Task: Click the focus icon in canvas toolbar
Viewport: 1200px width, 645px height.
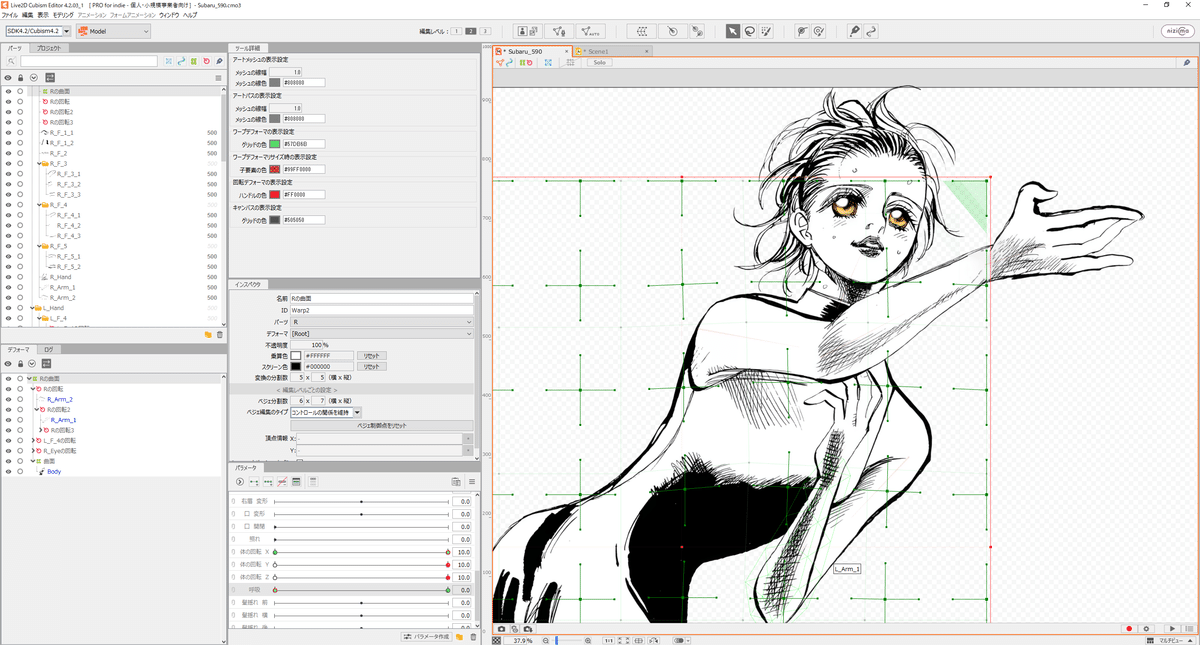Action: pos(549,62)
